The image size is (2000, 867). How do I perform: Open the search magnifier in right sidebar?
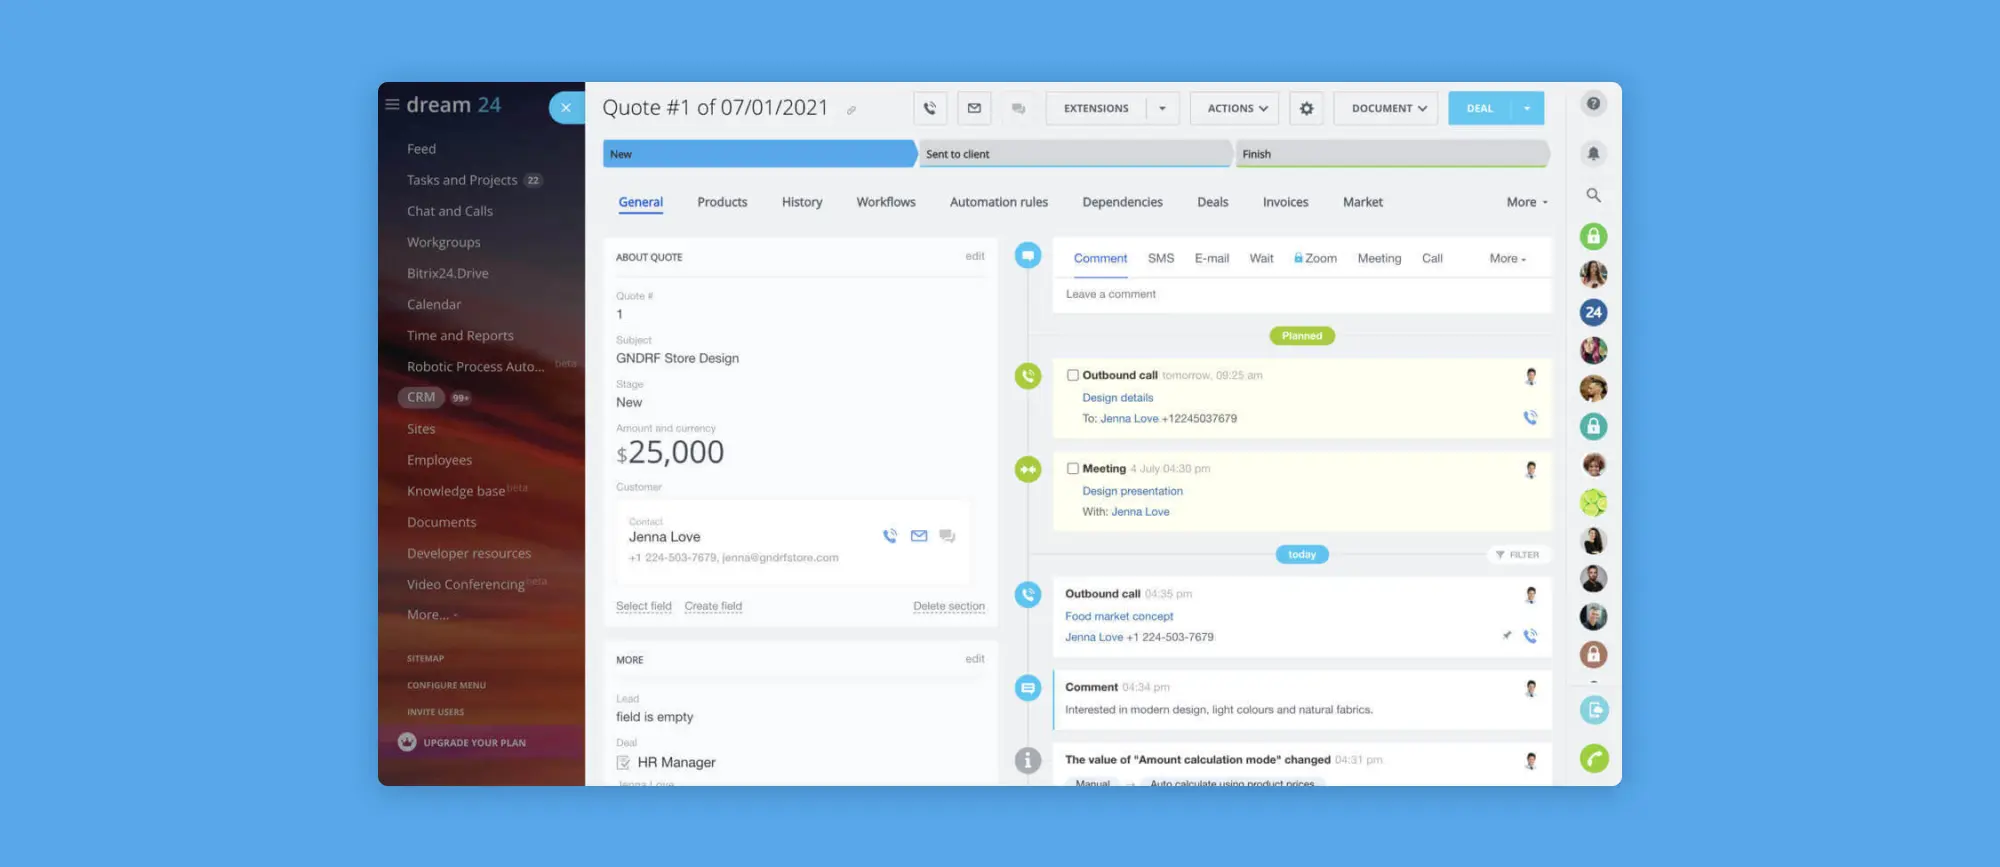(x=1593, y=195)
